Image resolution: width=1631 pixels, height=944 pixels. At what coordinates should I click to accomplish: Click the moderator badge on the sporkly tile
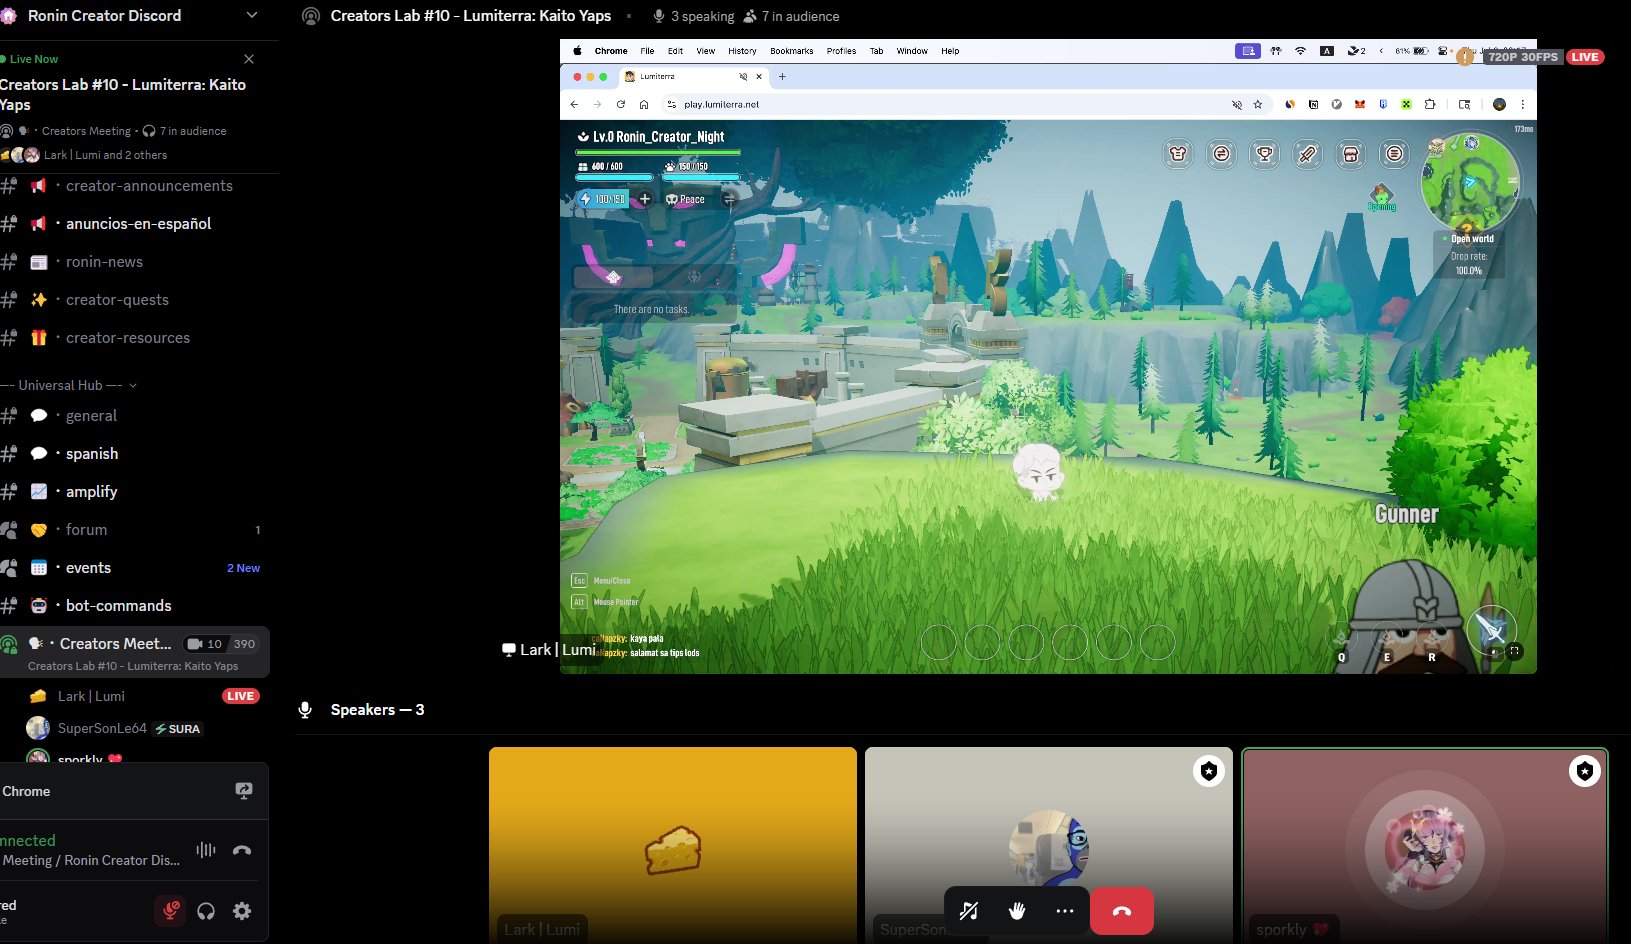pos(1585,771)
